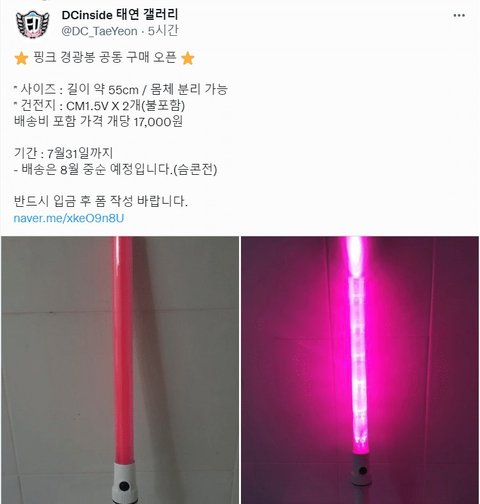480x504 pixels.
Task: View the left photo of the unlit pink baton
Action: pyautogui.click(x=120, y=370)
